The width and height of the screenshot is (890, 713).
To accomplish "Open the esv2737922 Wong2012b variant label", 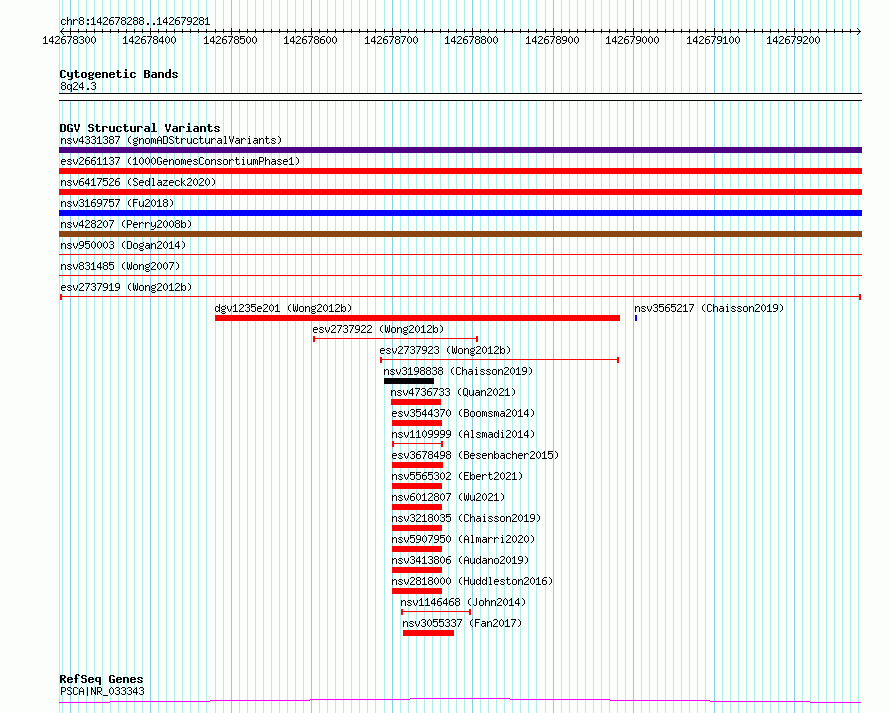I will coord(378,329).
